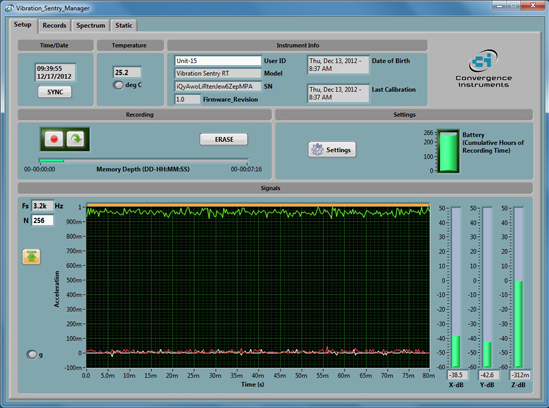549x408 pixels.
Task: Click the Instrument Info section header
Action: (297, 45)
